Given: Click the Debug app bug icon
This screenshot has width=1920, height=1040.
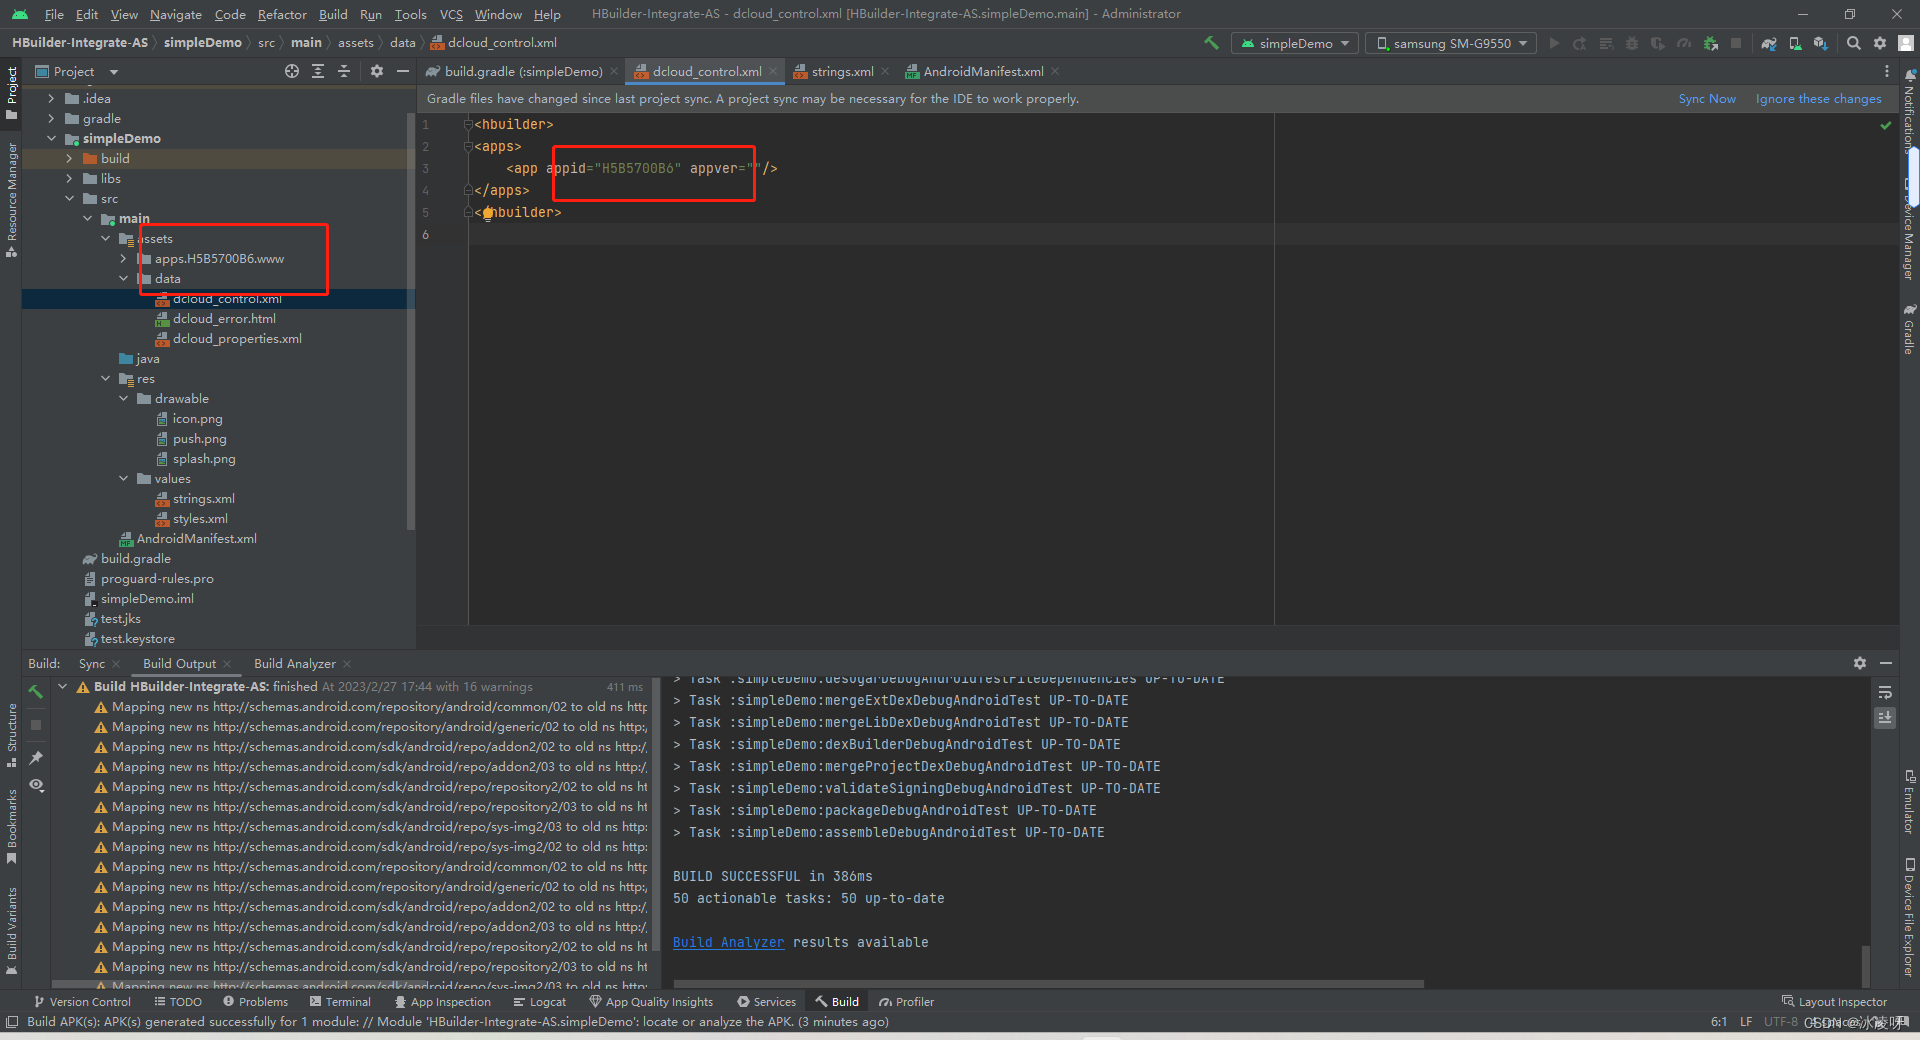Looking at the screenshot, I should pos(1632,43).
